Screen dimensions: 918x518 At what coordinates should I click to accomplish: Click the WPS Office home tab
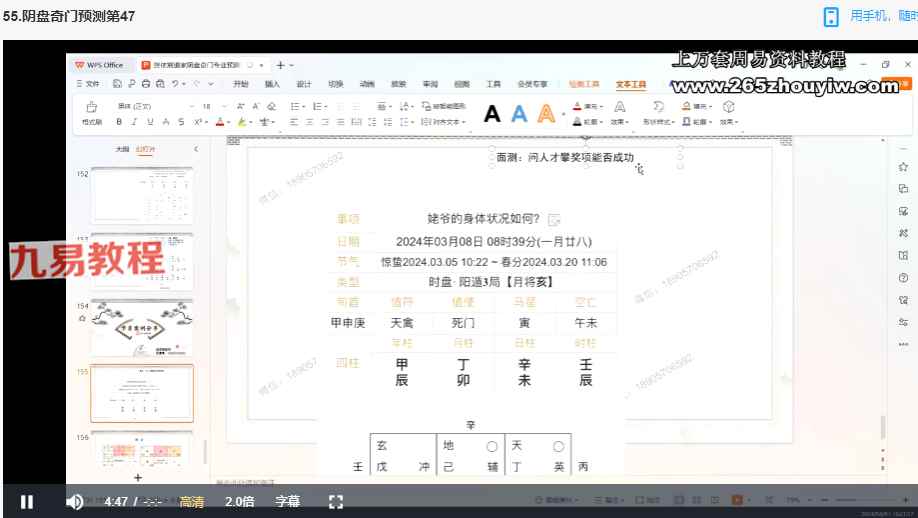click(100, 65)
